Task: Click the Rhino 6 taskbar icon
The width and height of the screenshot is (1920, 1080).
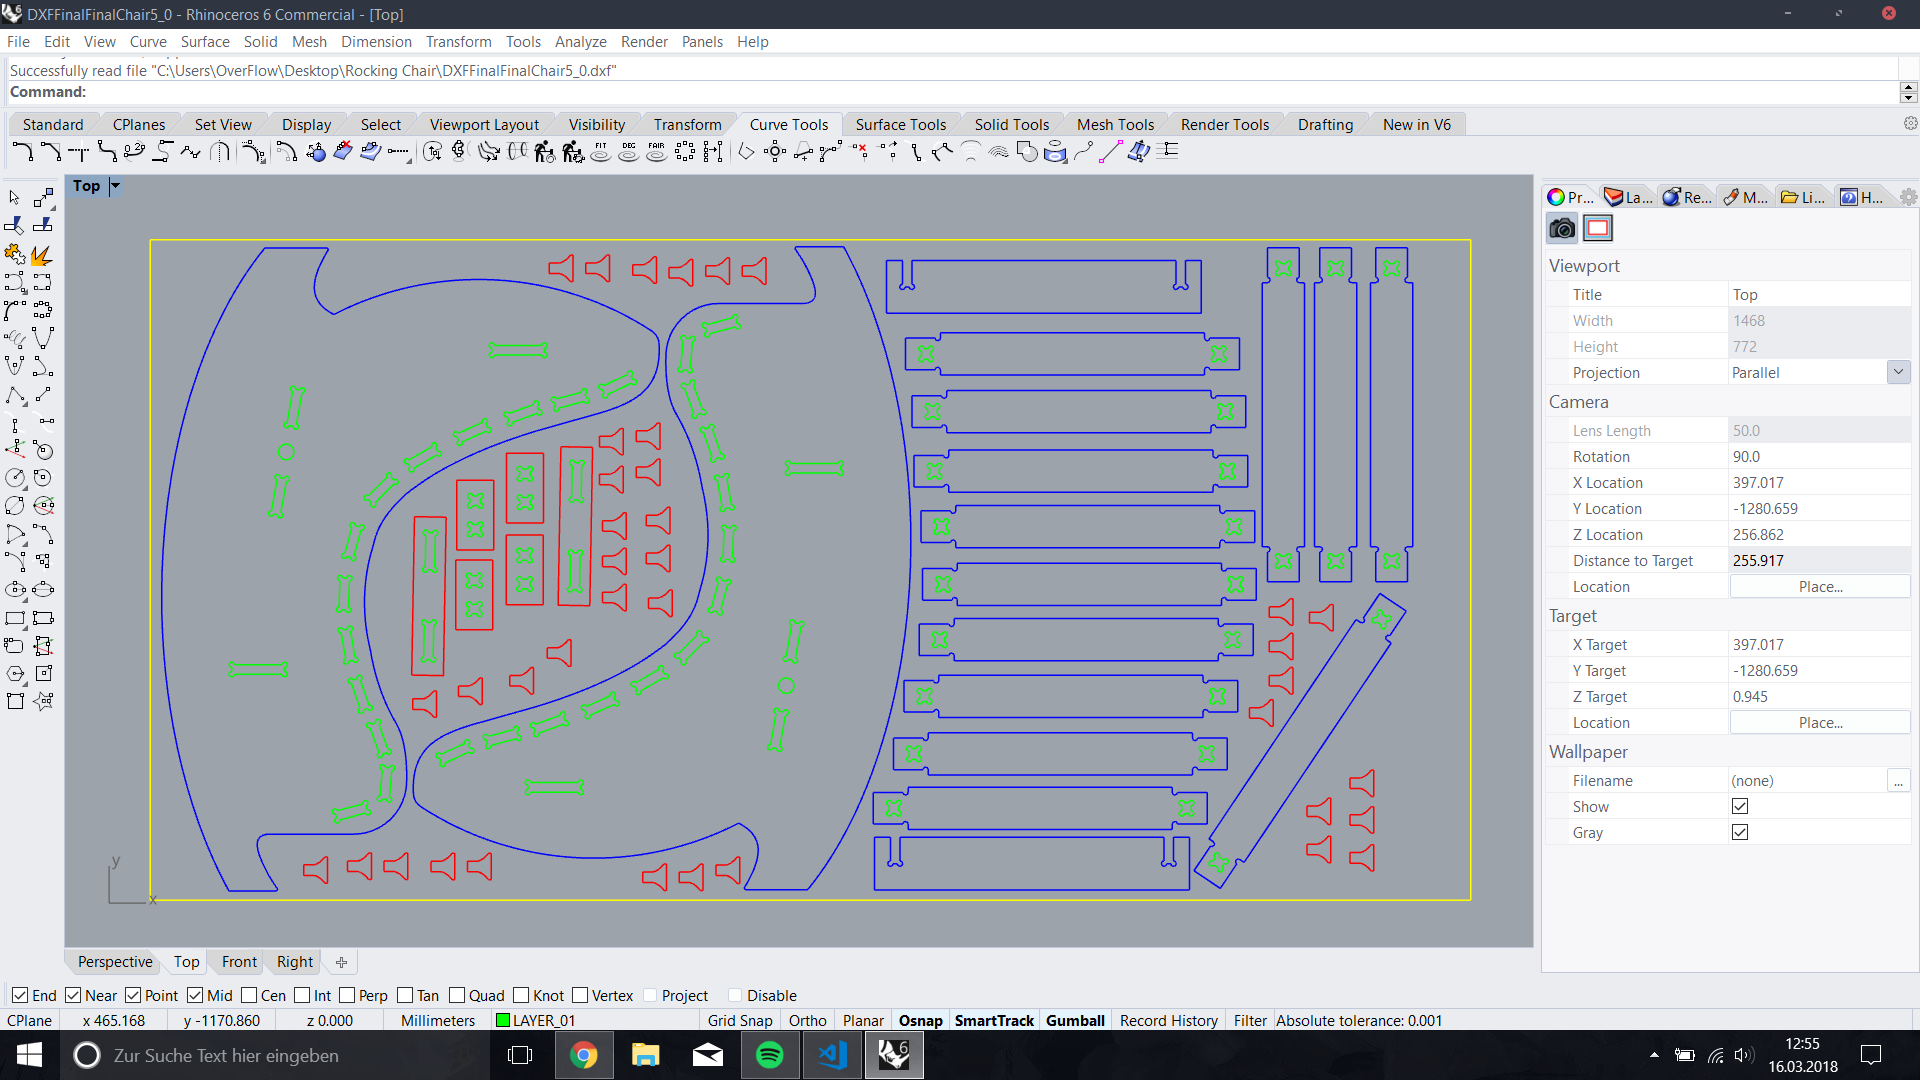Action: click(893, 1055)
